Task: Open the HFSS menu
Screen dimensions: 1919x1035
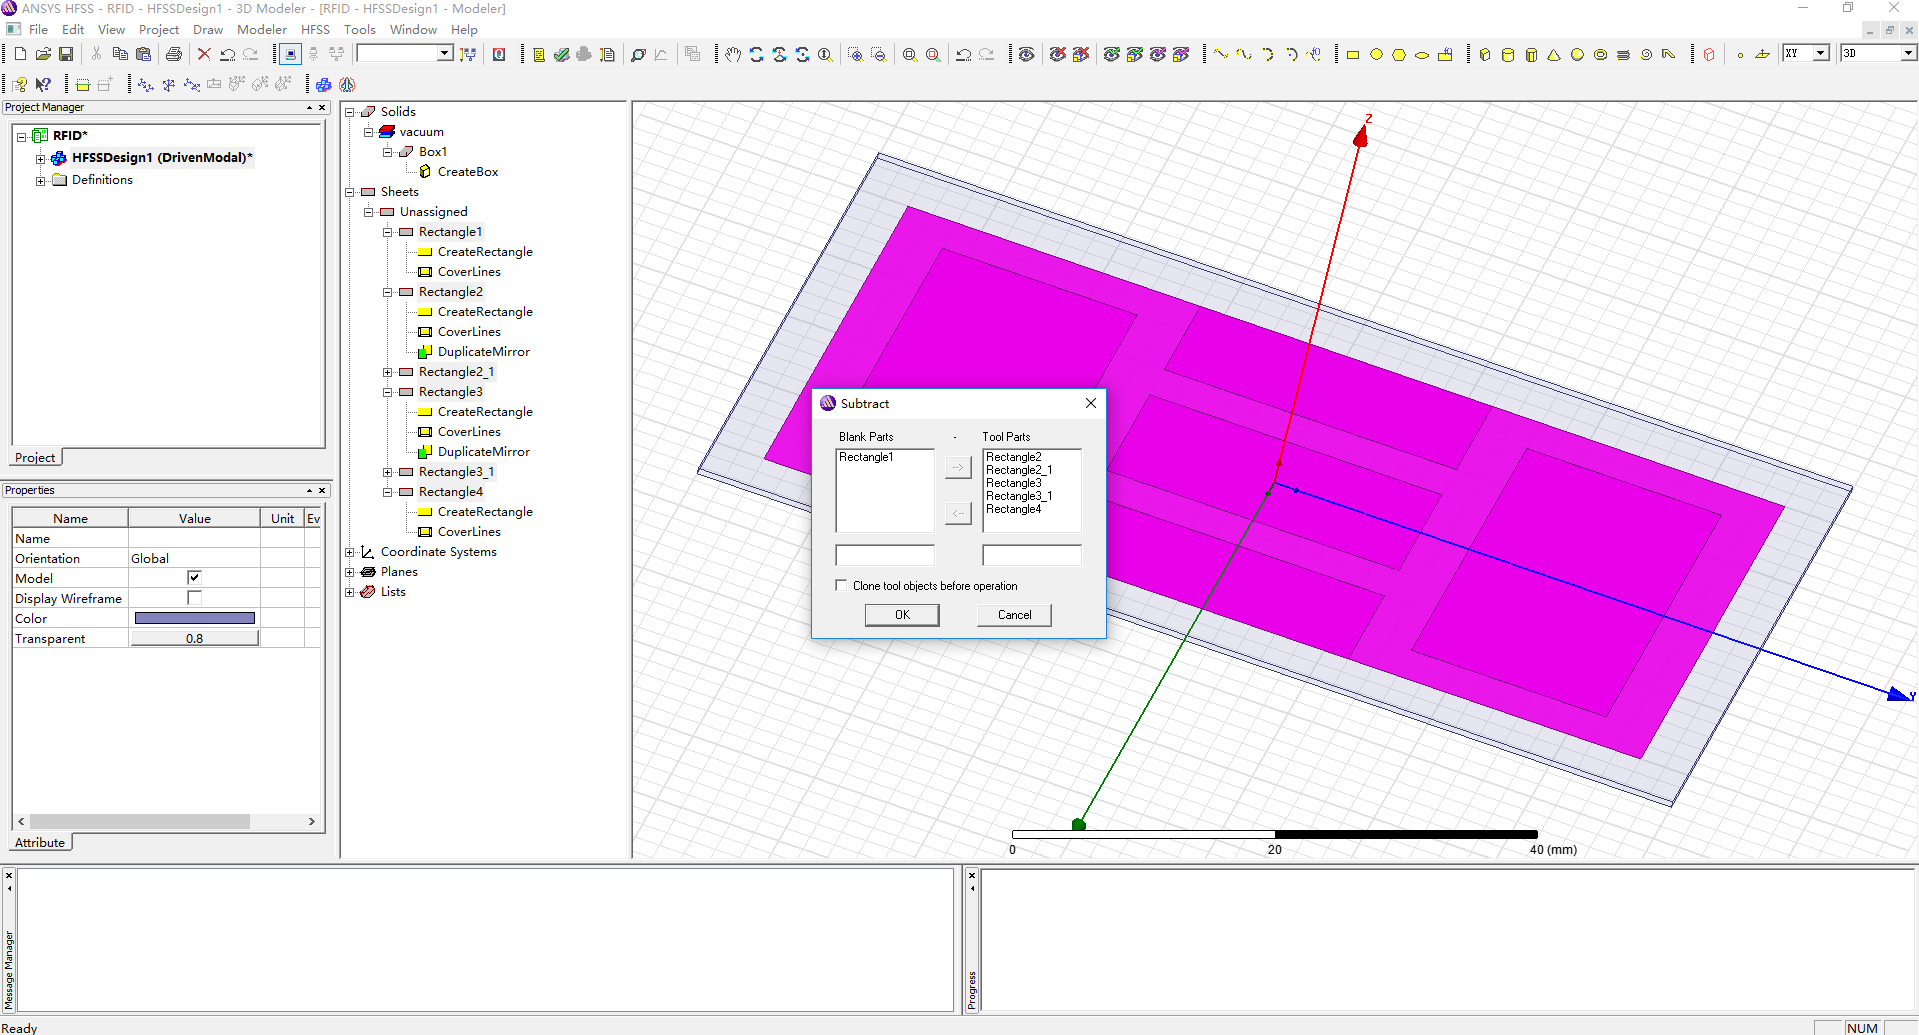Action: (315, 30)
